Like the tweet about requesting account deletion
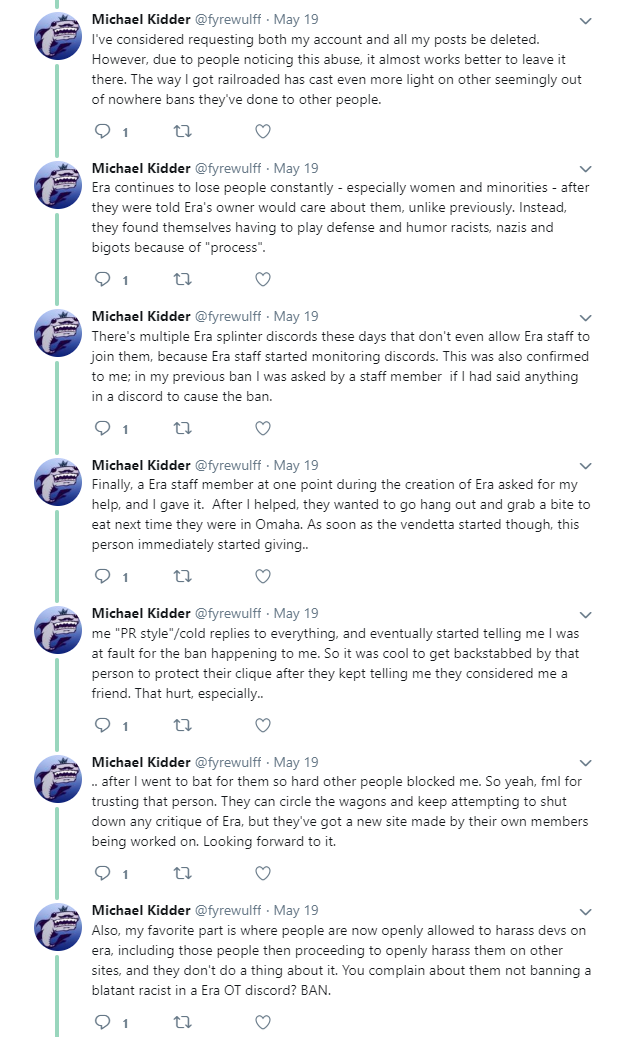 pos(263,131)
